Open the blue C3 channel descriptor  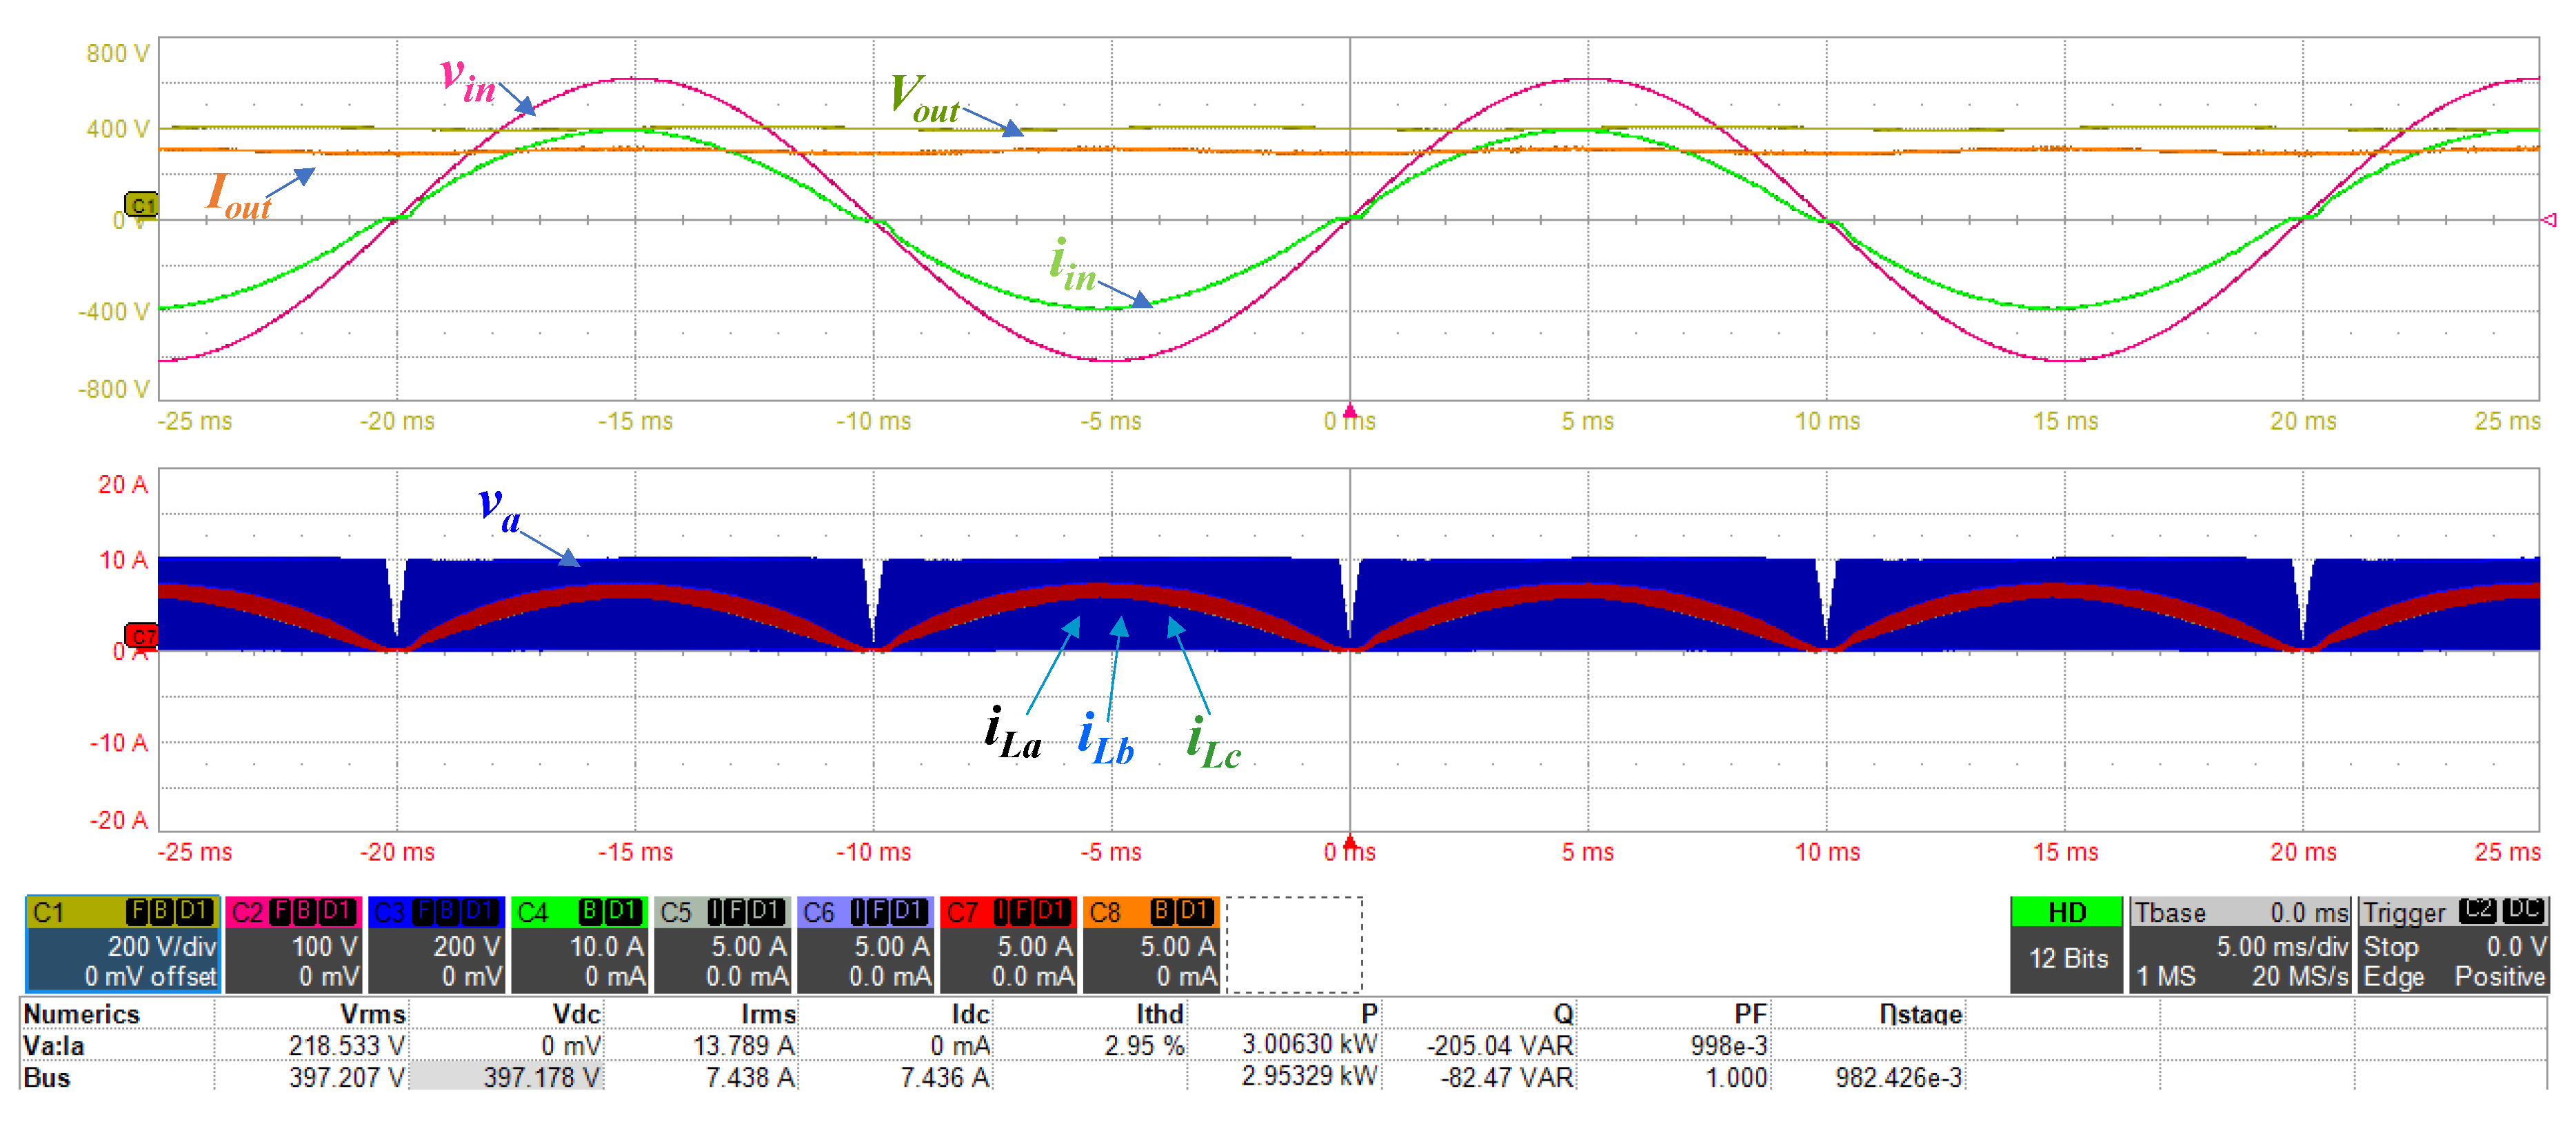(437, 943)
